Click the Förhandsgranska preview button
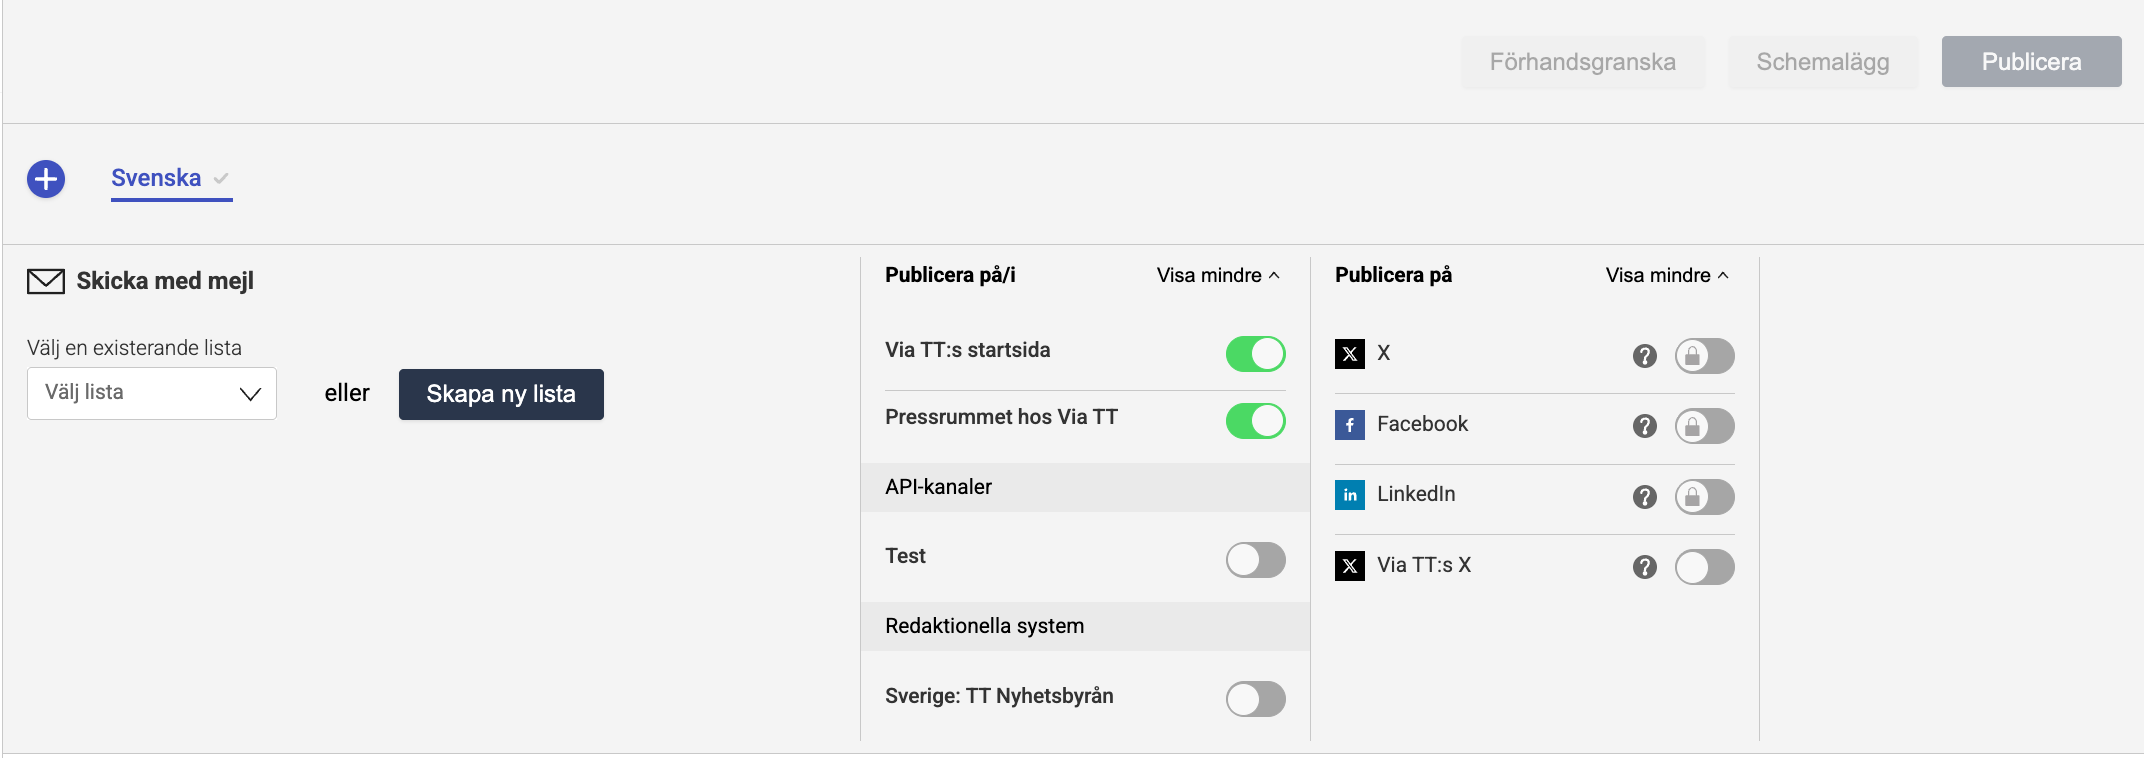The image size is (2144, 758). 1583,62
